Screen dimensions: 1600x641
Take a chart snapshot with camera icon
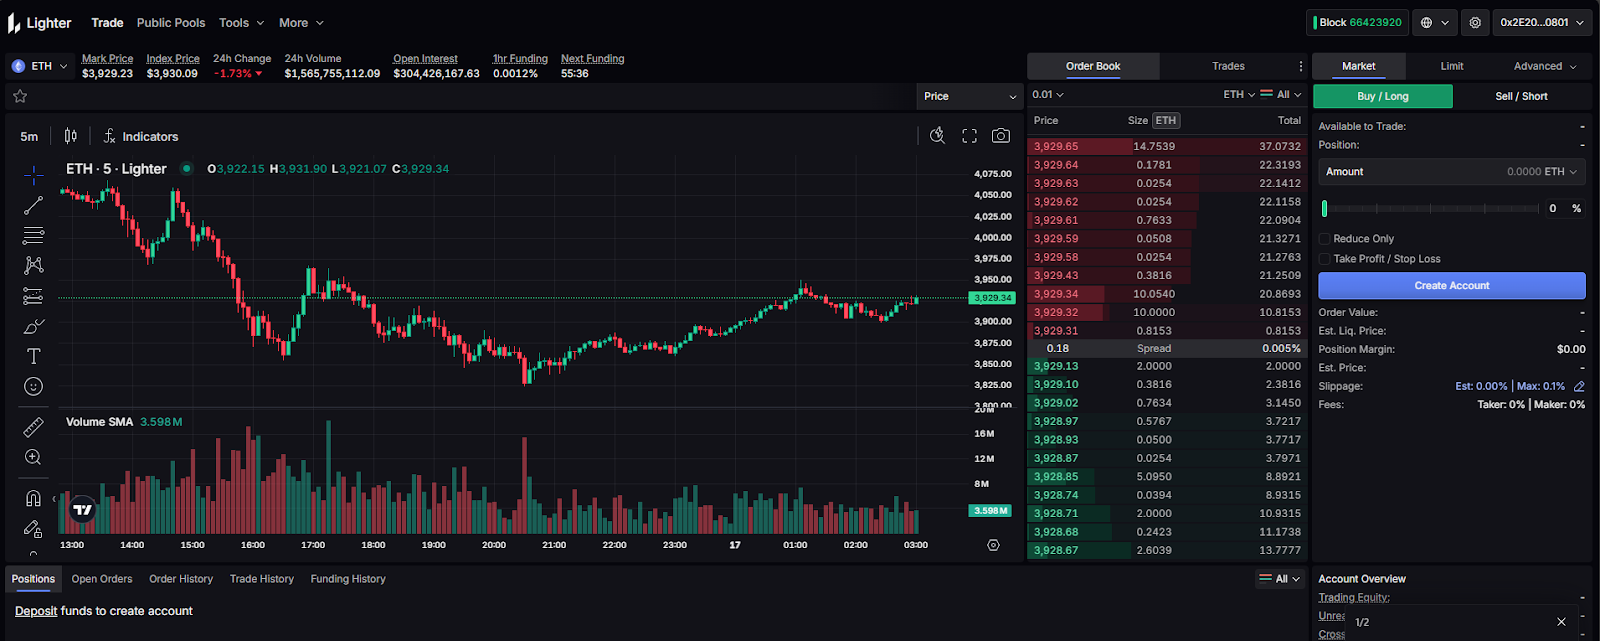click(1000, 136)
